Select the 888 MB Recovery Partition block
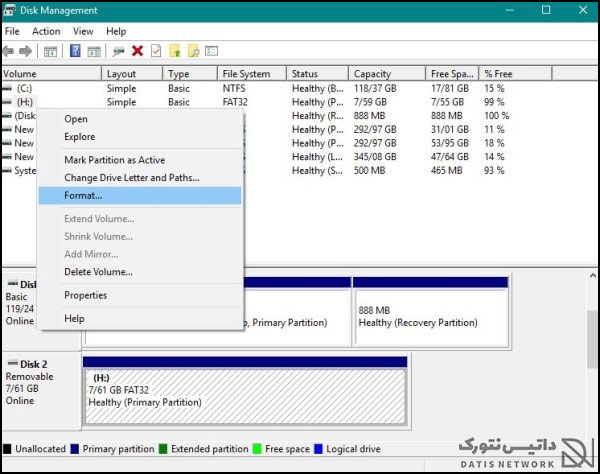The image size is (600, 474). [x=431, y=312]
